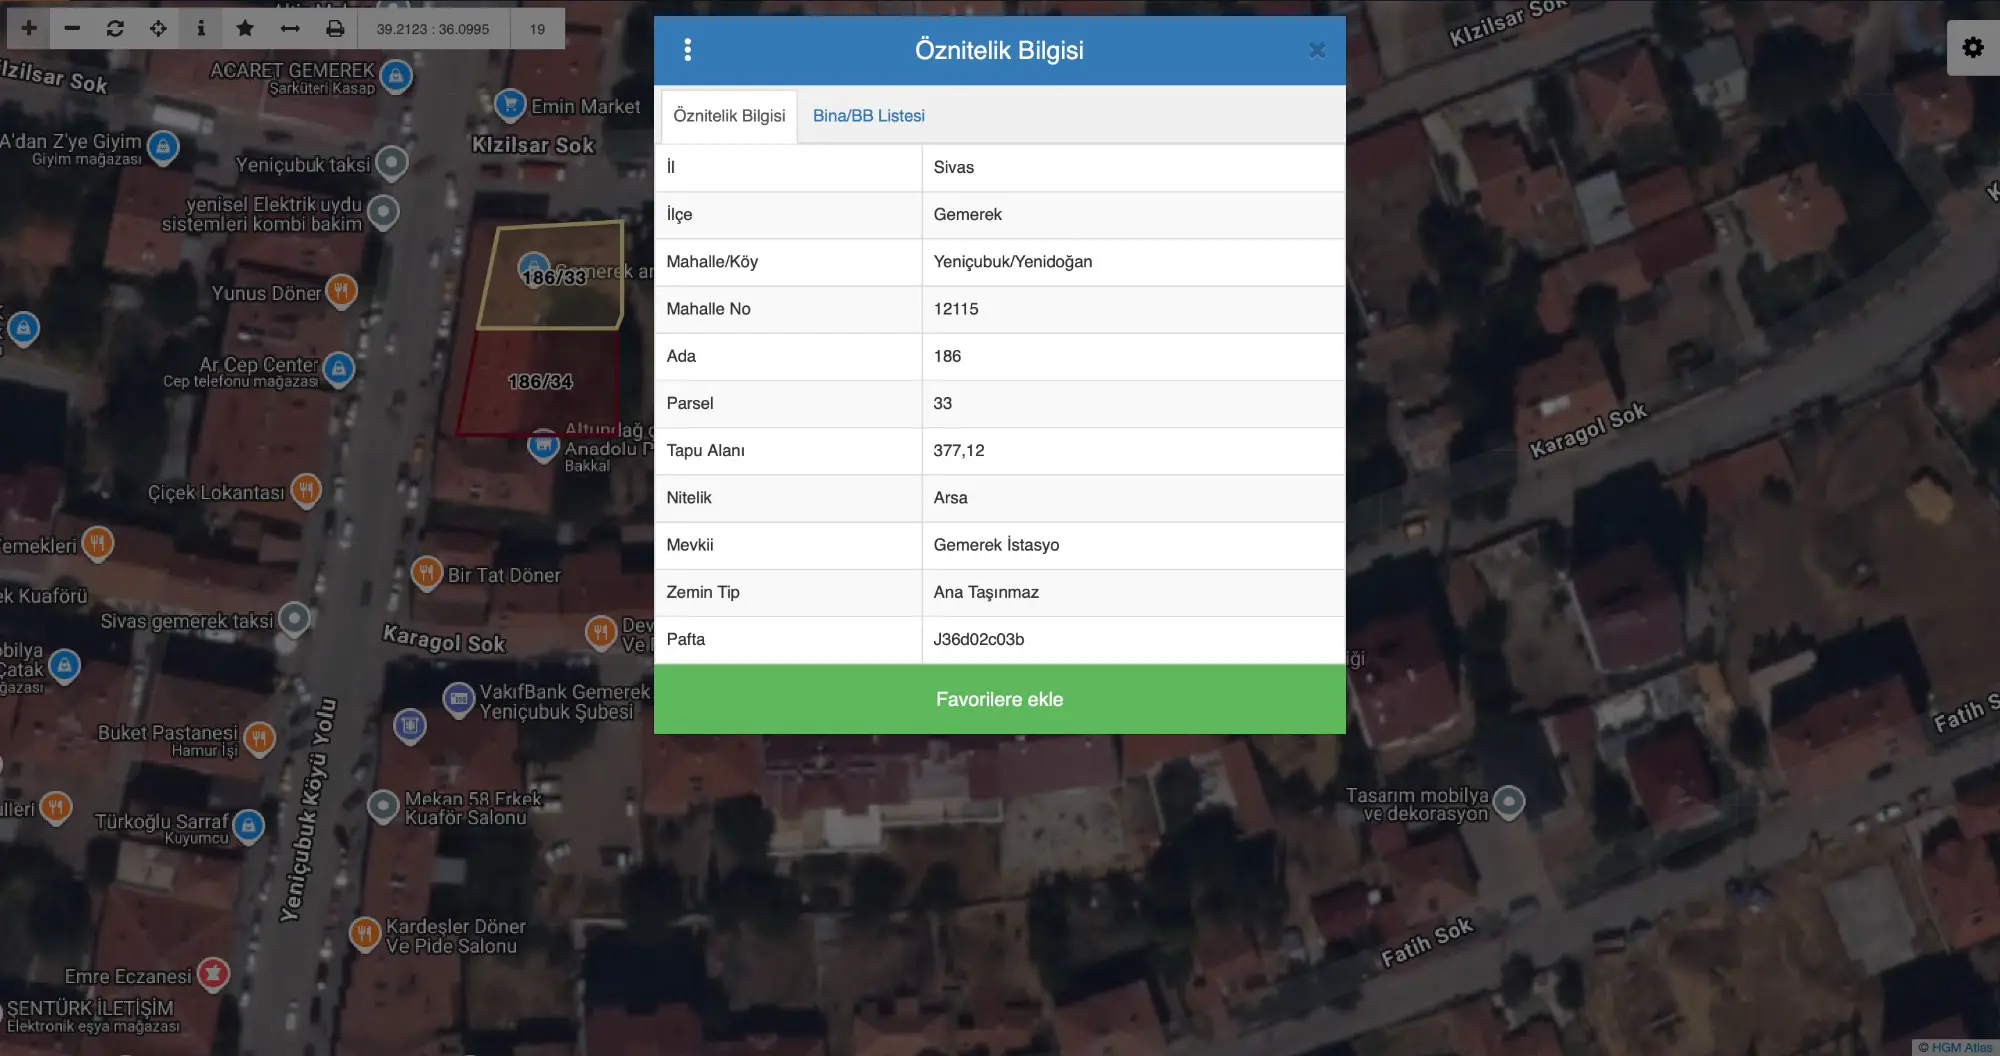2000x1056 pixels.
Task: Select the info query tool
Action: (x=201, y=28)
